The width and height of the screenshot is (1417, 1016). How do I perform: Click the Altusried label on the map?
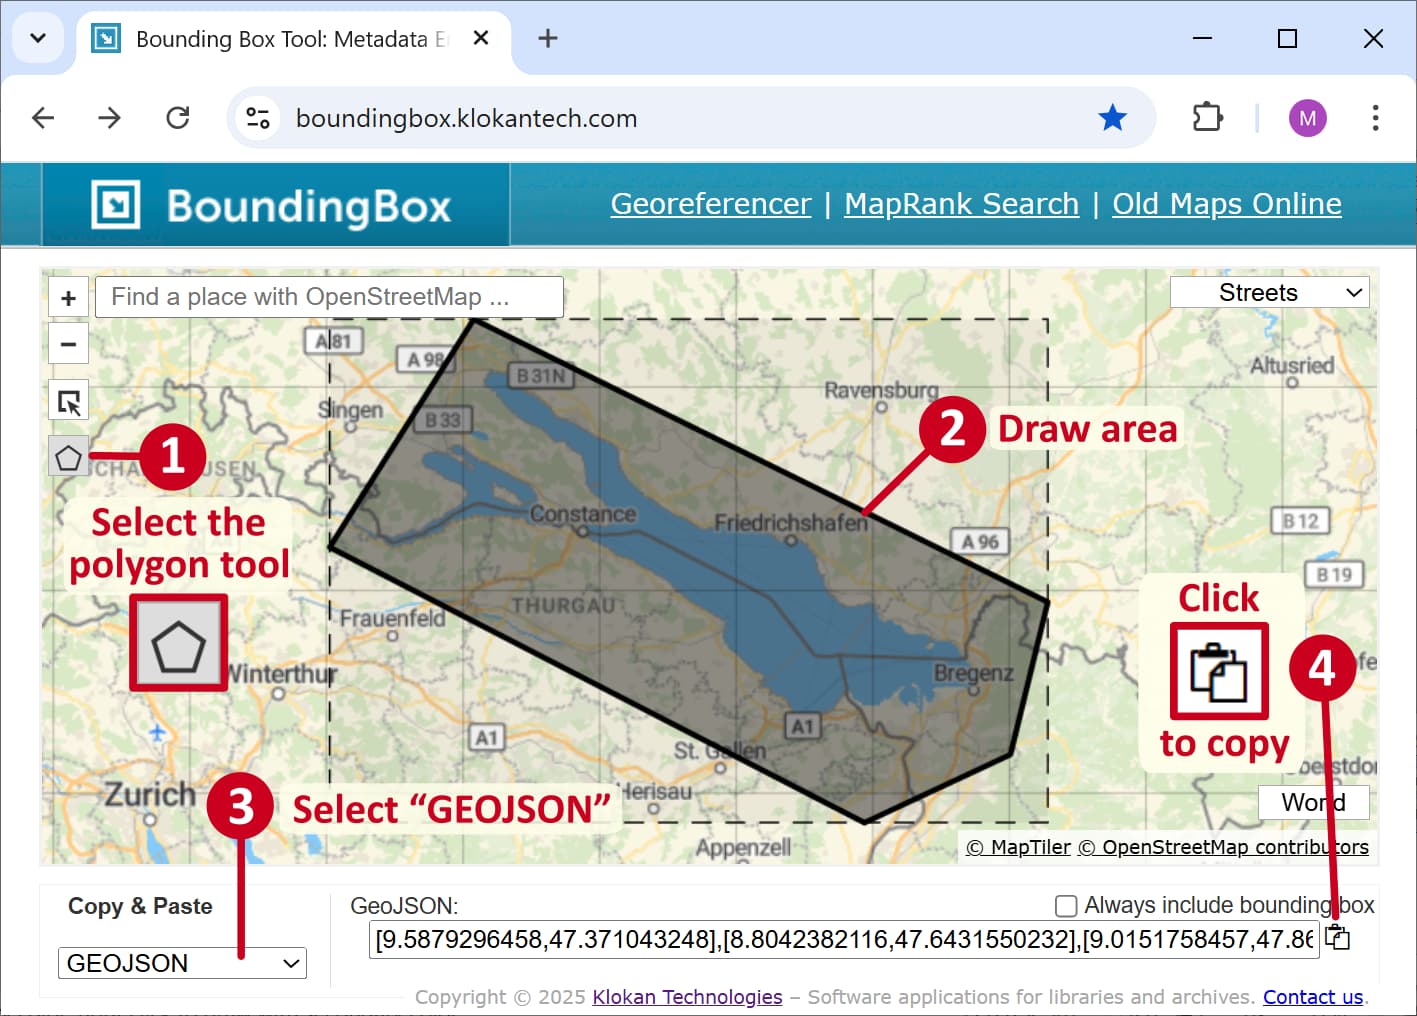click(1292, 365)
